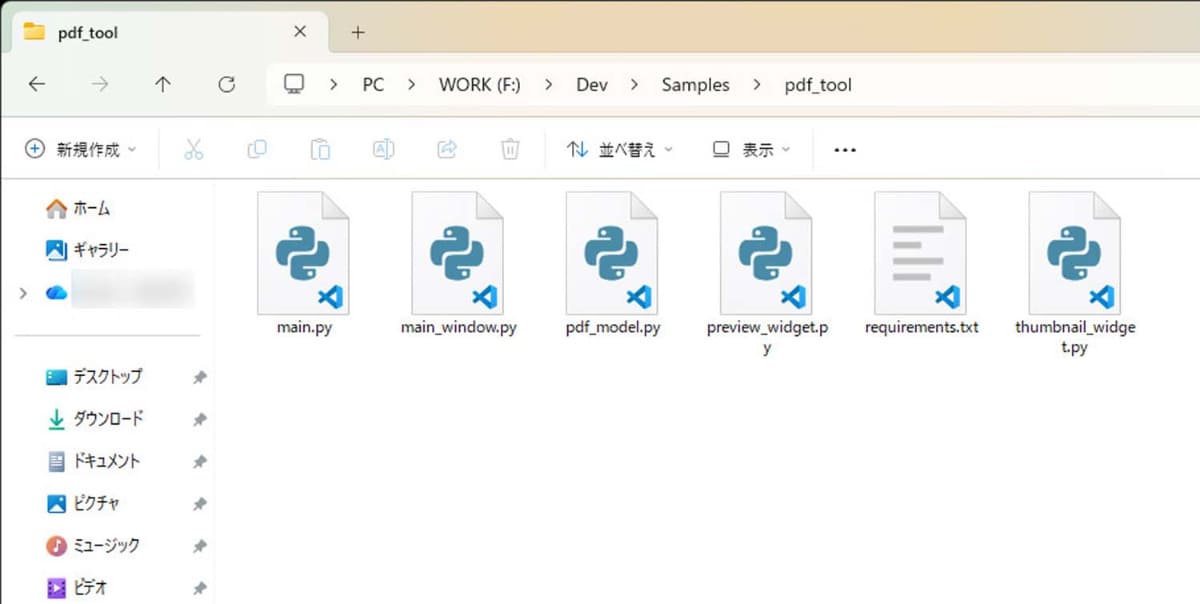Click the Share icon in toolbar

(447, 149)
